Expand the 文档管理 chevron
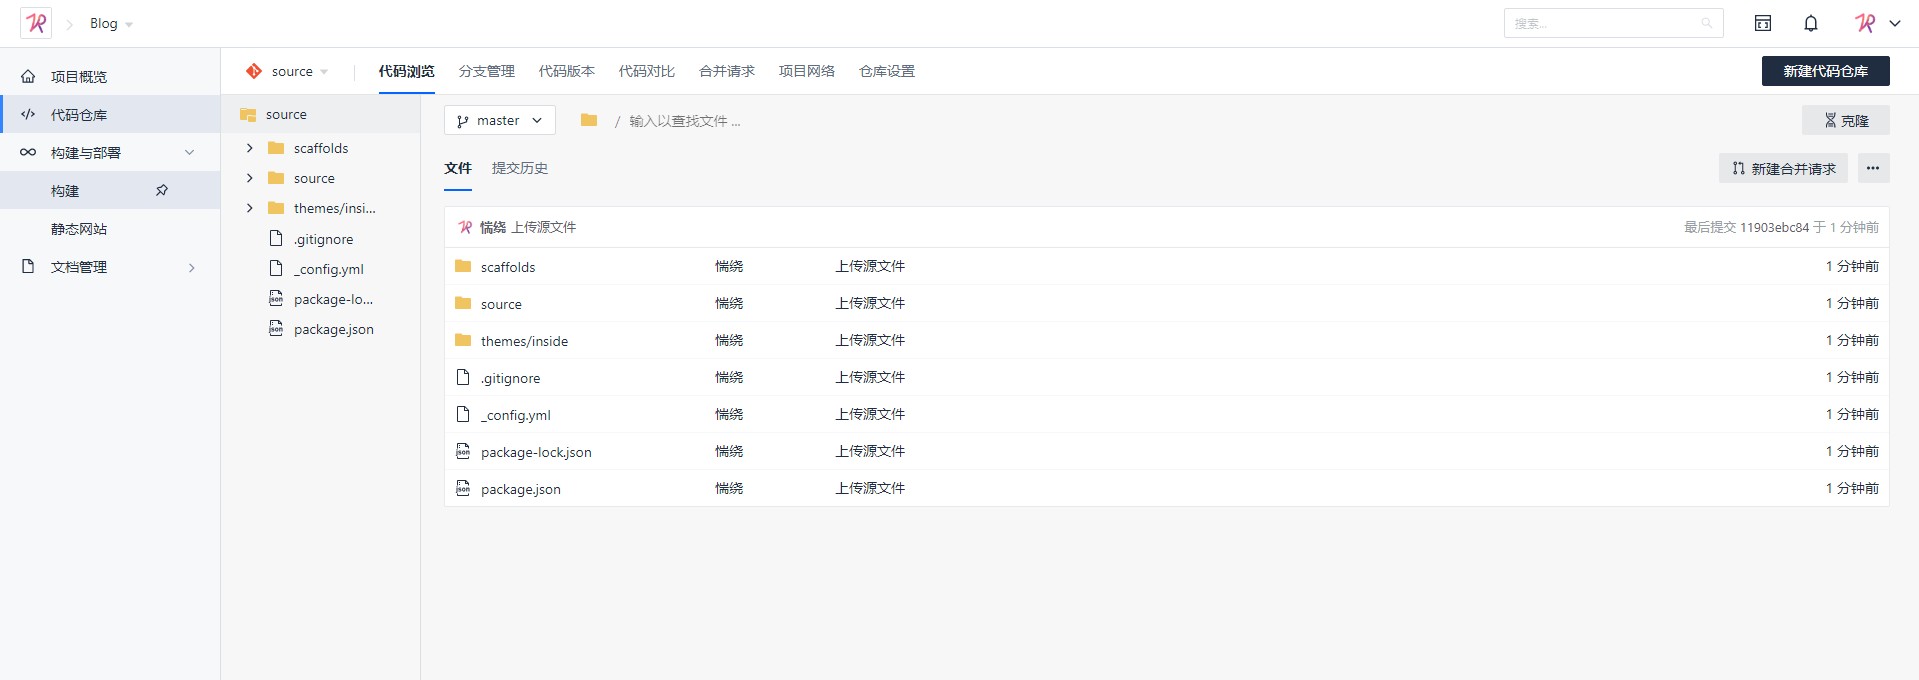Screen dimensions: 1919x680 click(x=191, y=268)
